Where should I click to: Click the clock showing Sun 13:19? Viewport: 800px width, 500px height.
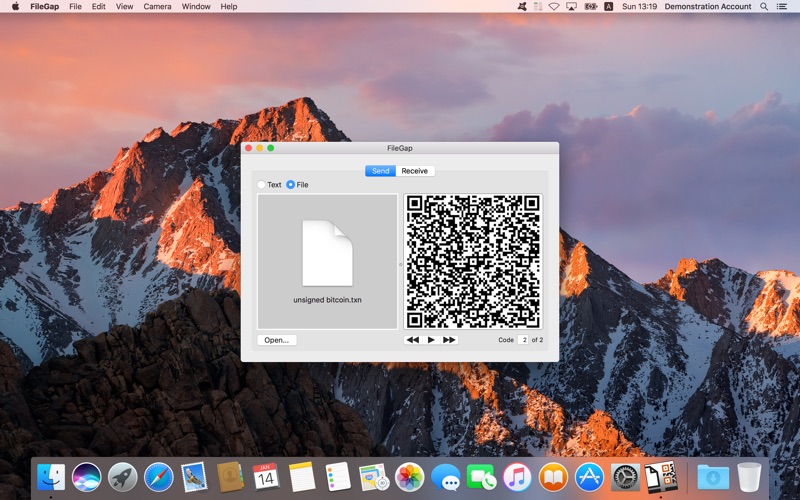(639, 7)
